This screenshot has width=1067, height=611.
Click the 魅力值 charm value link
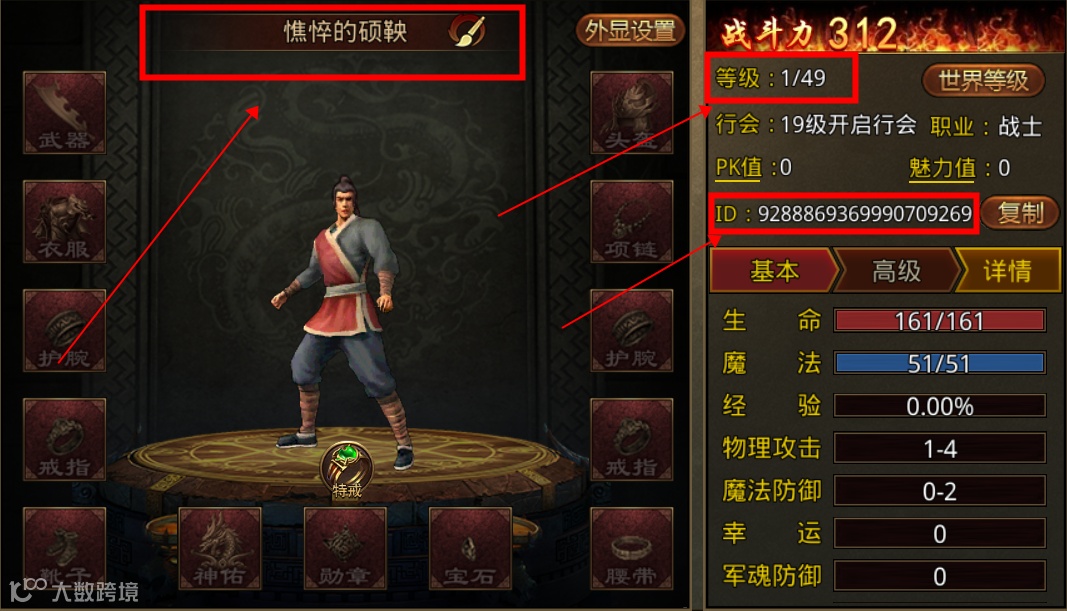(x=942, y=168)
